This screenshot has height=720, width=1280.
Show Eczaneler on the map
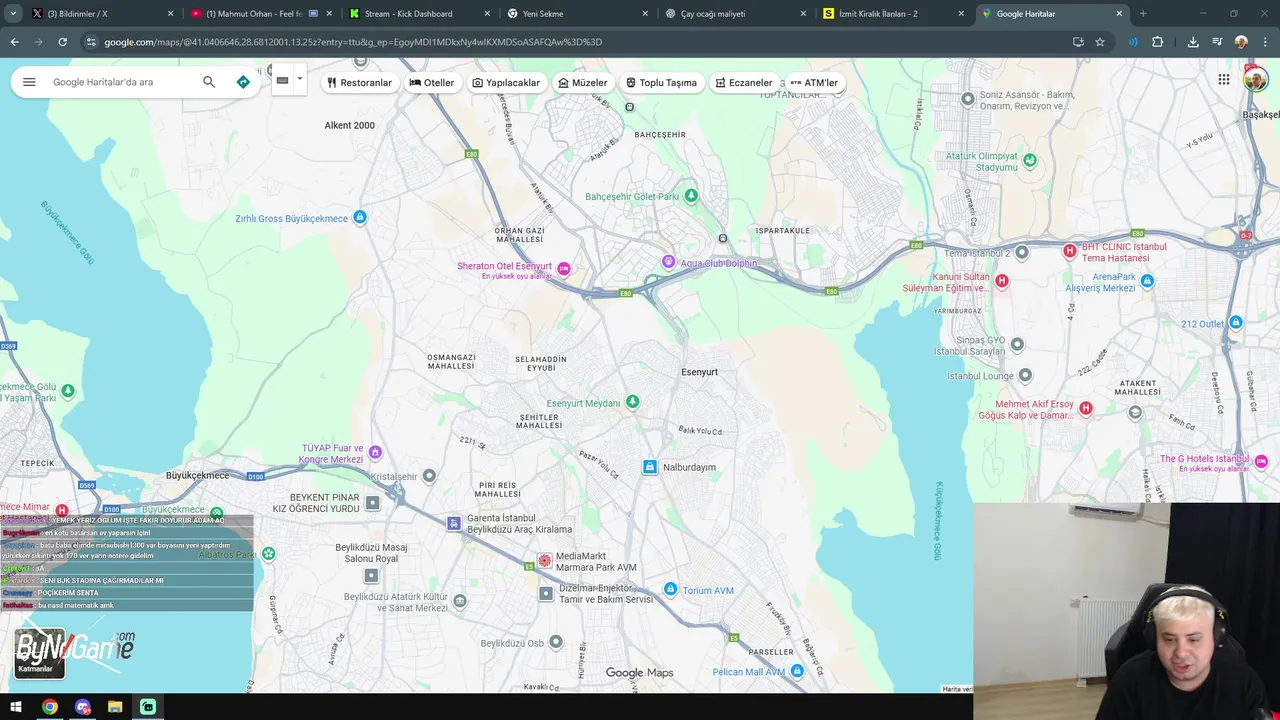[x=744, y=83]
